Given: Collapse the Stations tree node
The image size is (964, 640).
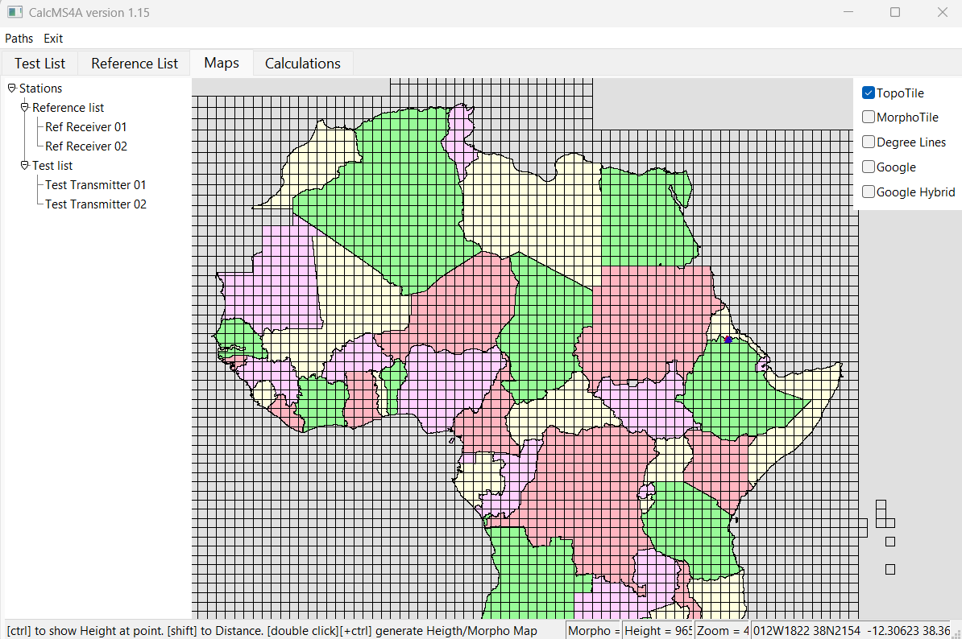Looking at the screenshot, I should pos(10,88).
